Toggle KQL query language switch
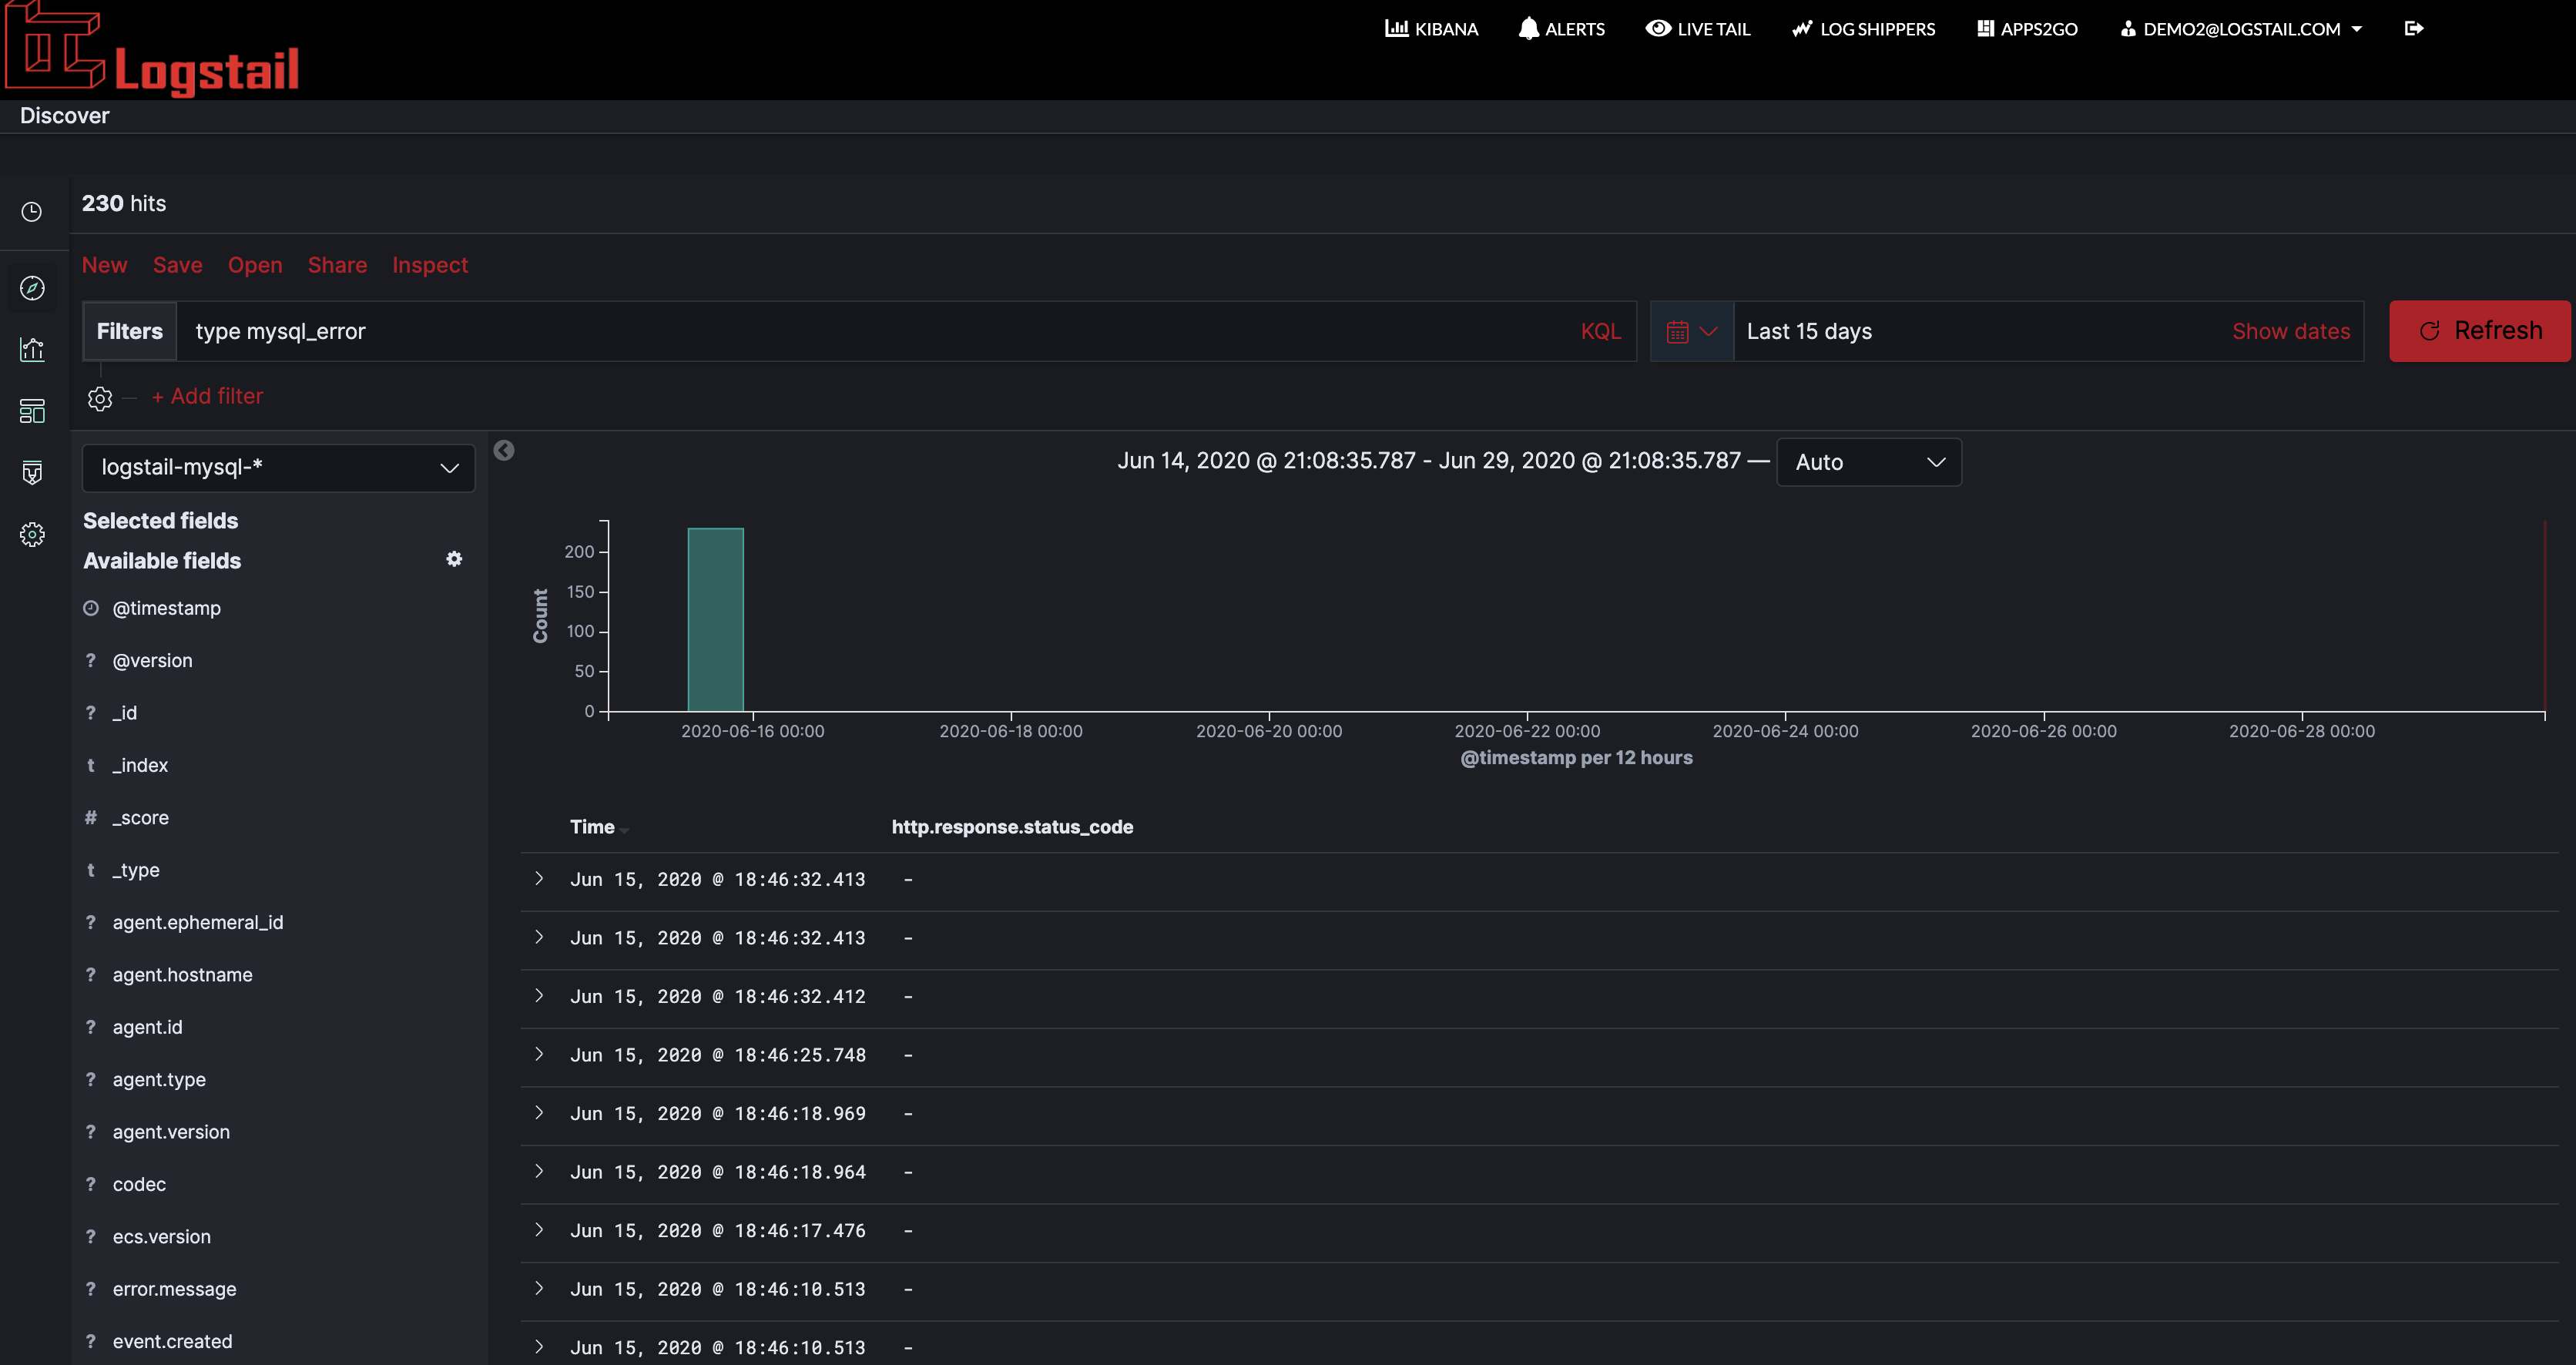The height and width of the screenshot is (1365, 2576). [1600, 331]
